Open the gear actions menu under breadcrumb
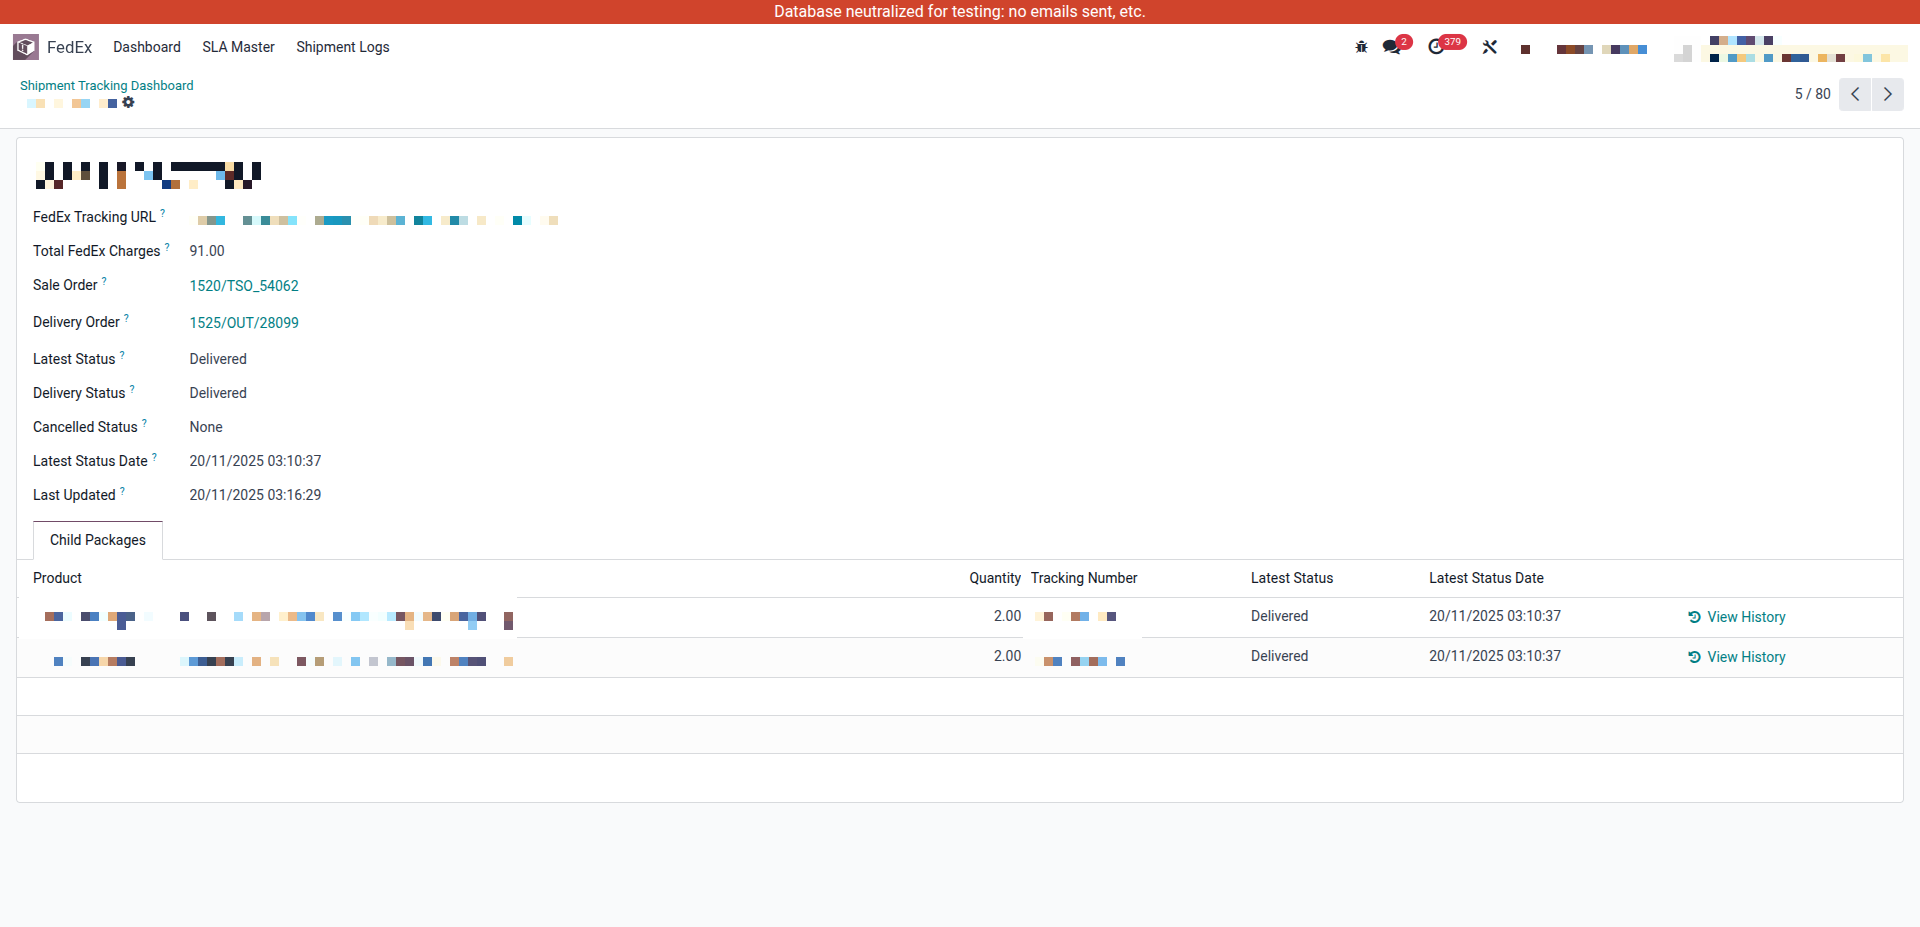 (128, 103)
